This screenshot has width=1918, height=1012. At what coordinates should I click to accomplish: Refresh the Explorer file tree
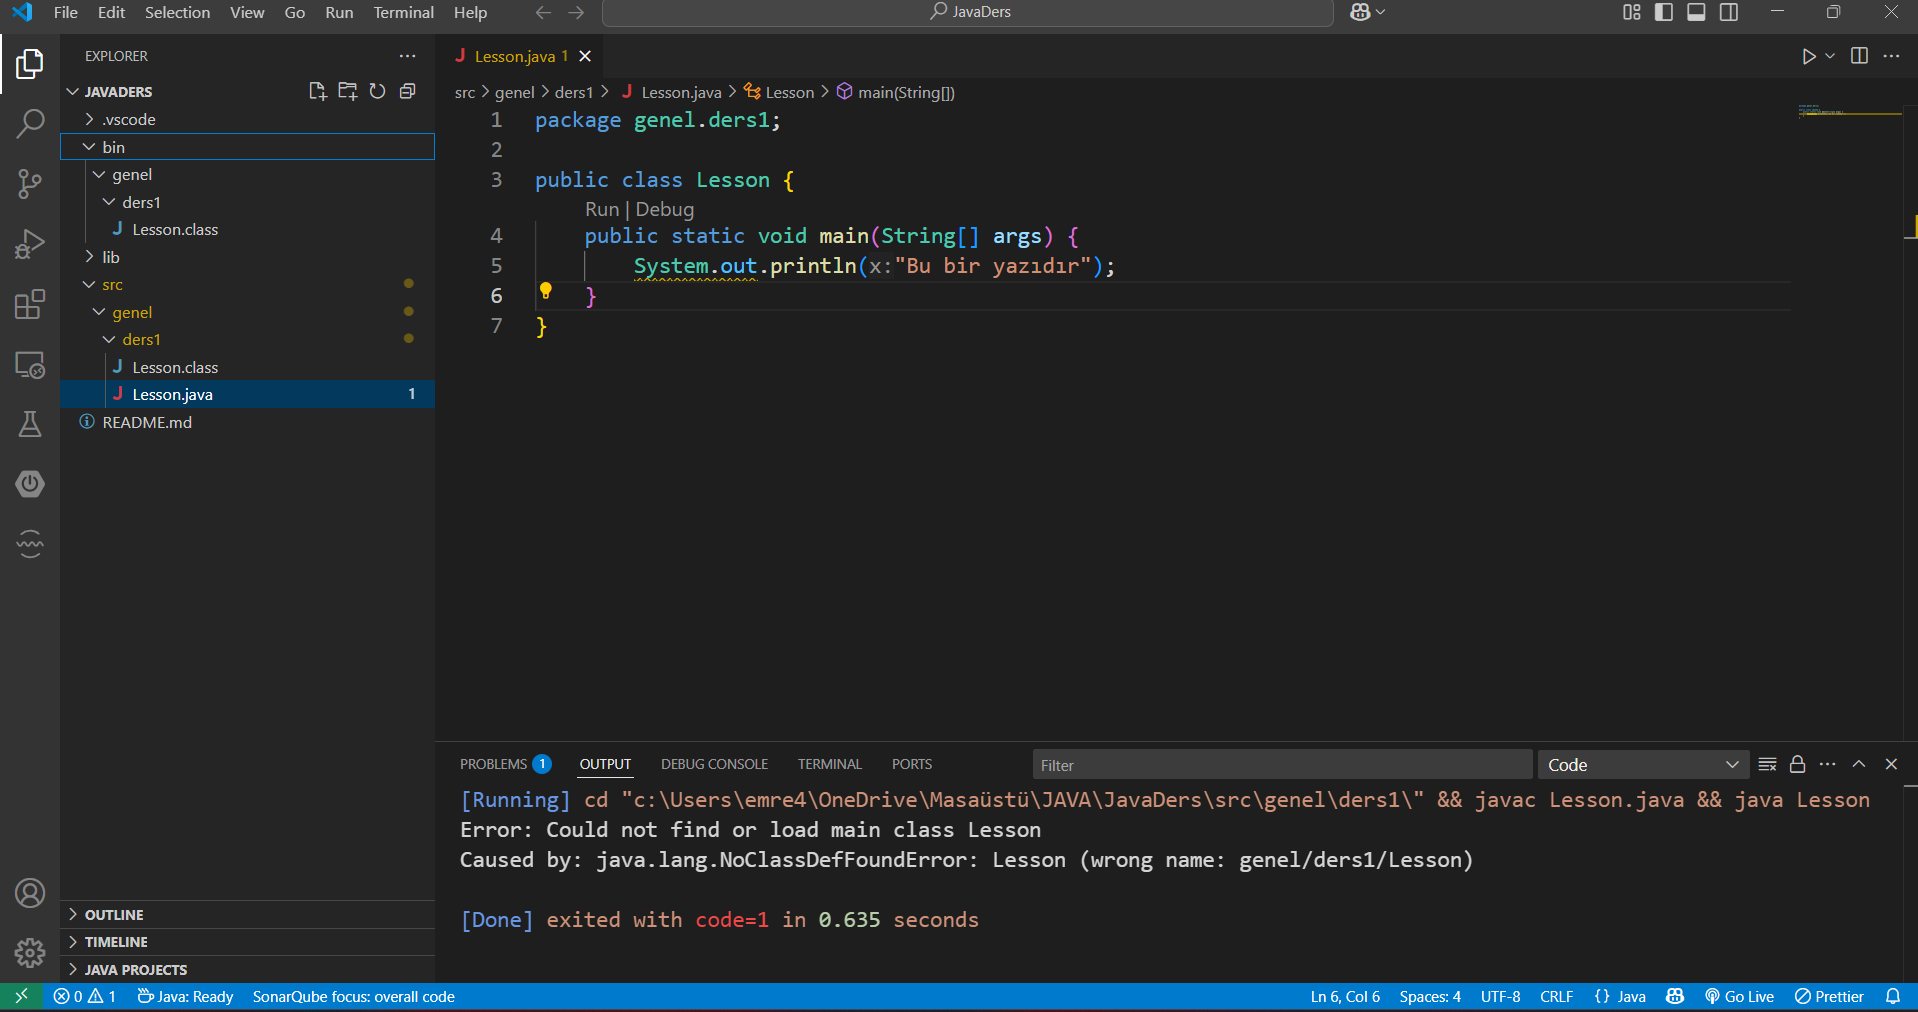(x=377, y=91)
